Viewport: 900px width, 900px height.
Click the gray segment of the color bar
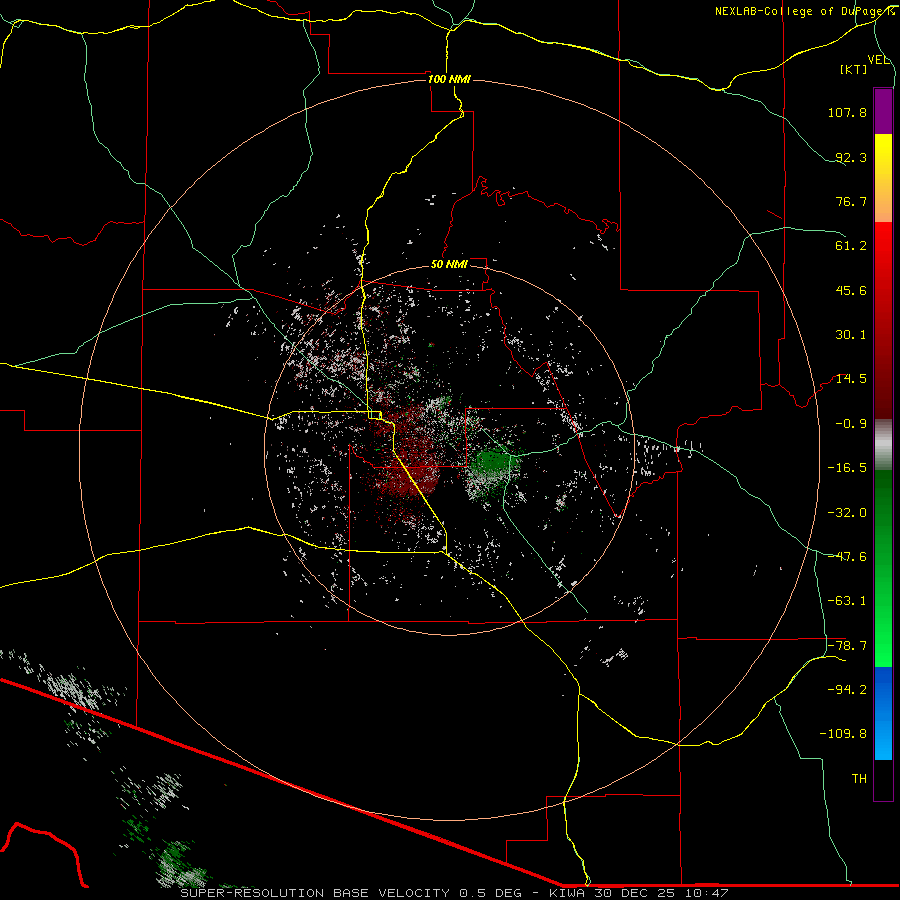point(883,444)
